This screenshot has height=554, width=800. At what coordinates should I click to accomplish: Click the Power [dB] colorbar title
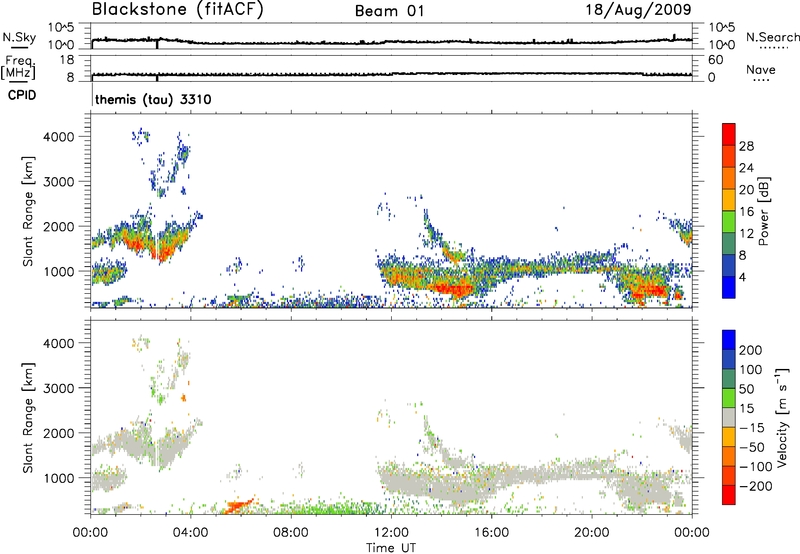pos(764,211)
